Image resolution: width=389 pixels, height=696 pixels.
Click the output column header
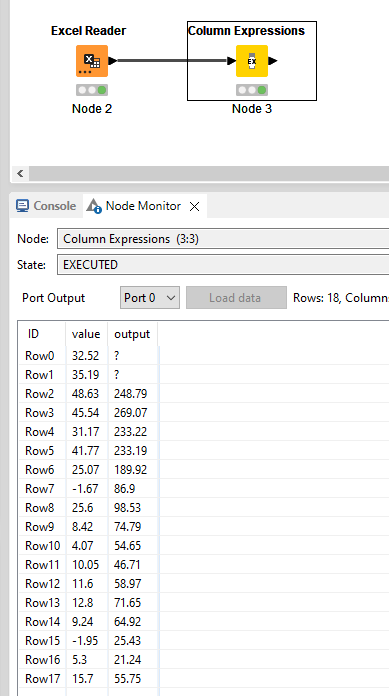pyautogui.click(x=132, y=334)
